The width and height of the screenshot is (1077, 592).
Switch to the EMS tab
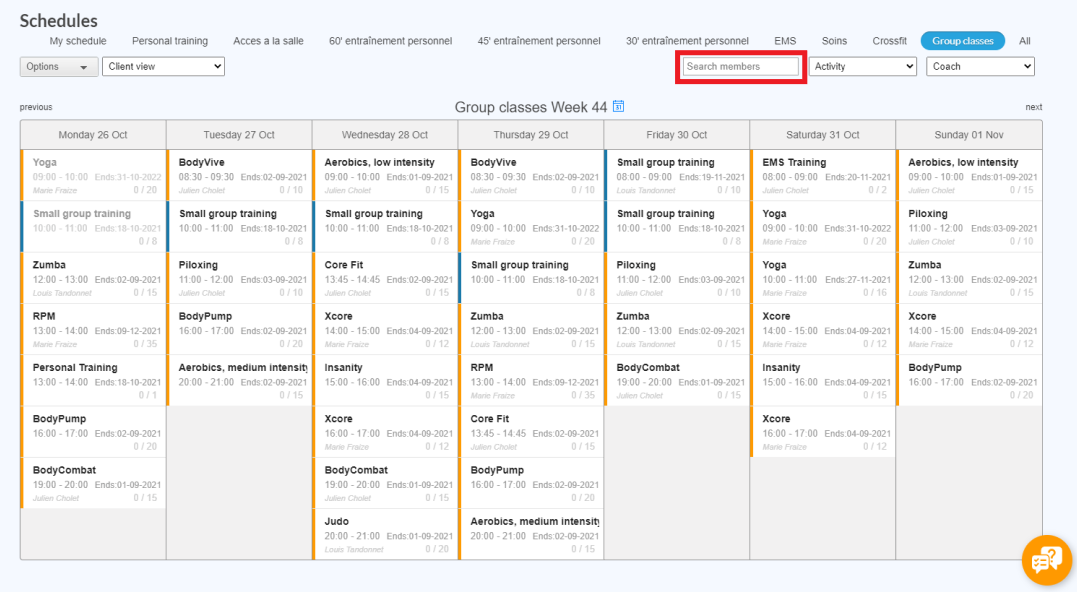(785, 41)
